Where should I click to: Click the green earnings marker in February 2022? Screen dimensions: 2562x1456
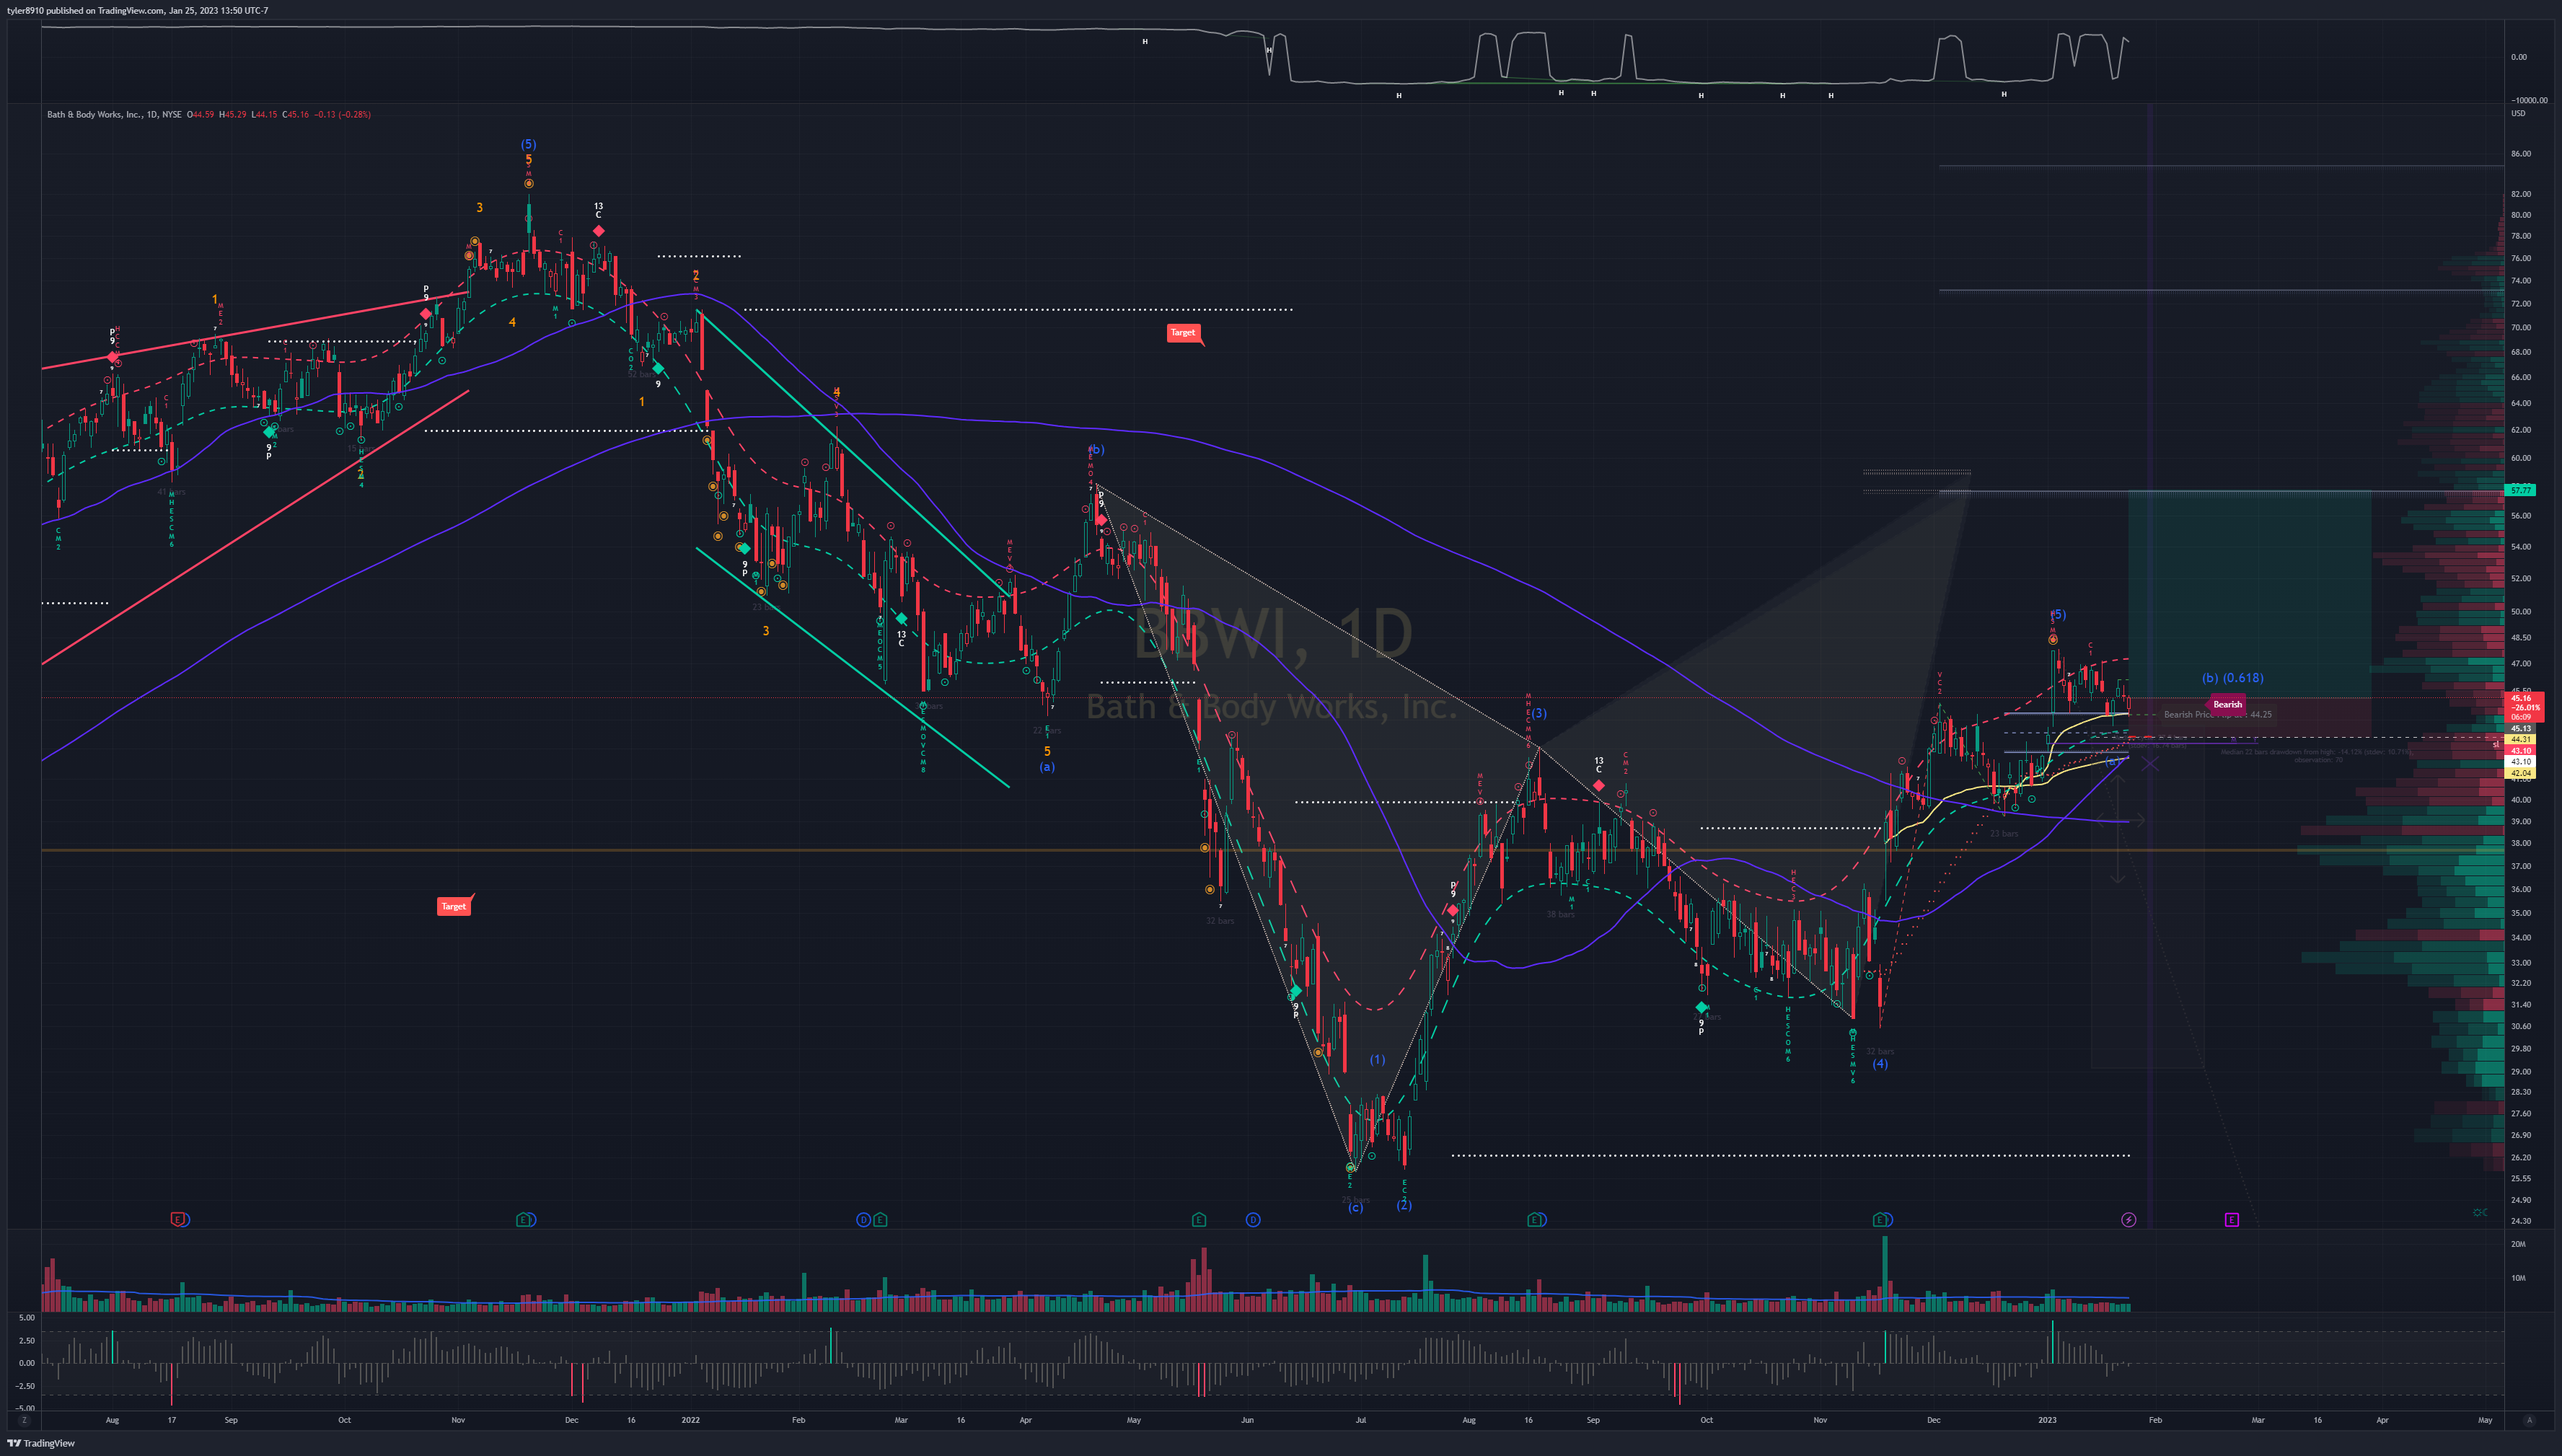880,1219
